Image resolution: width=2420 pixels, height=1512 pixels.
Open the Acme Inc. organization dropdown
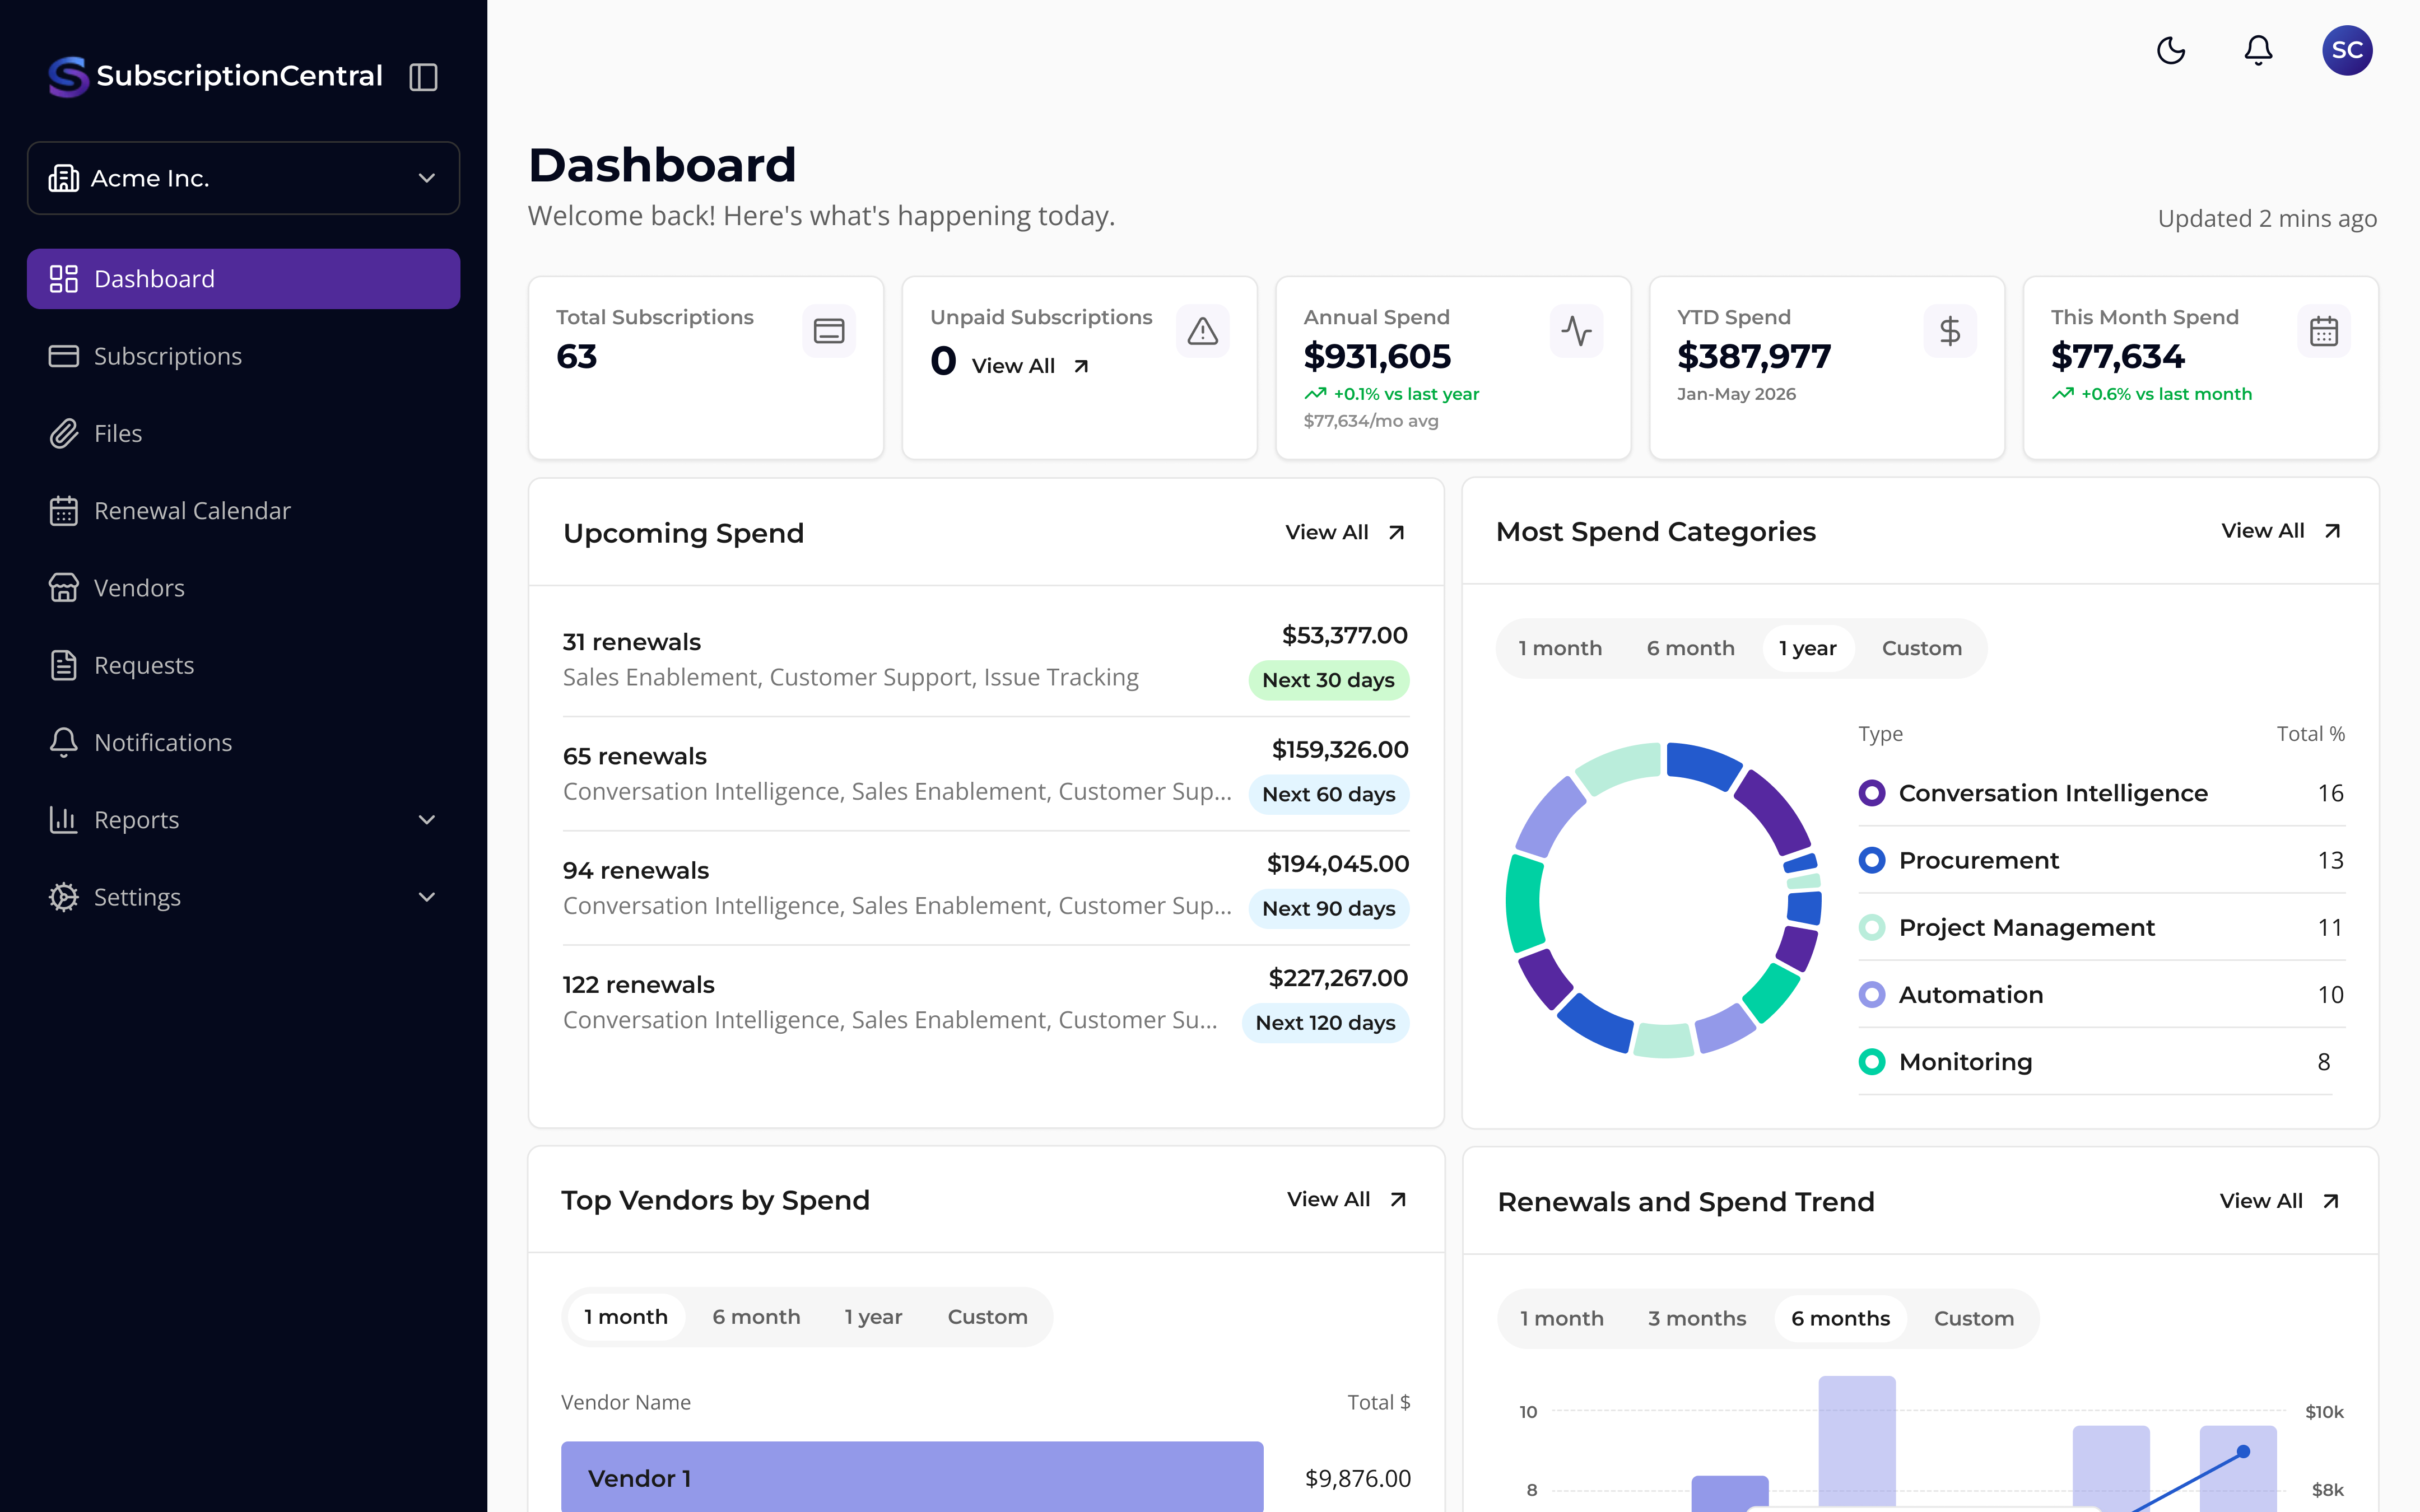click(243, 178)
